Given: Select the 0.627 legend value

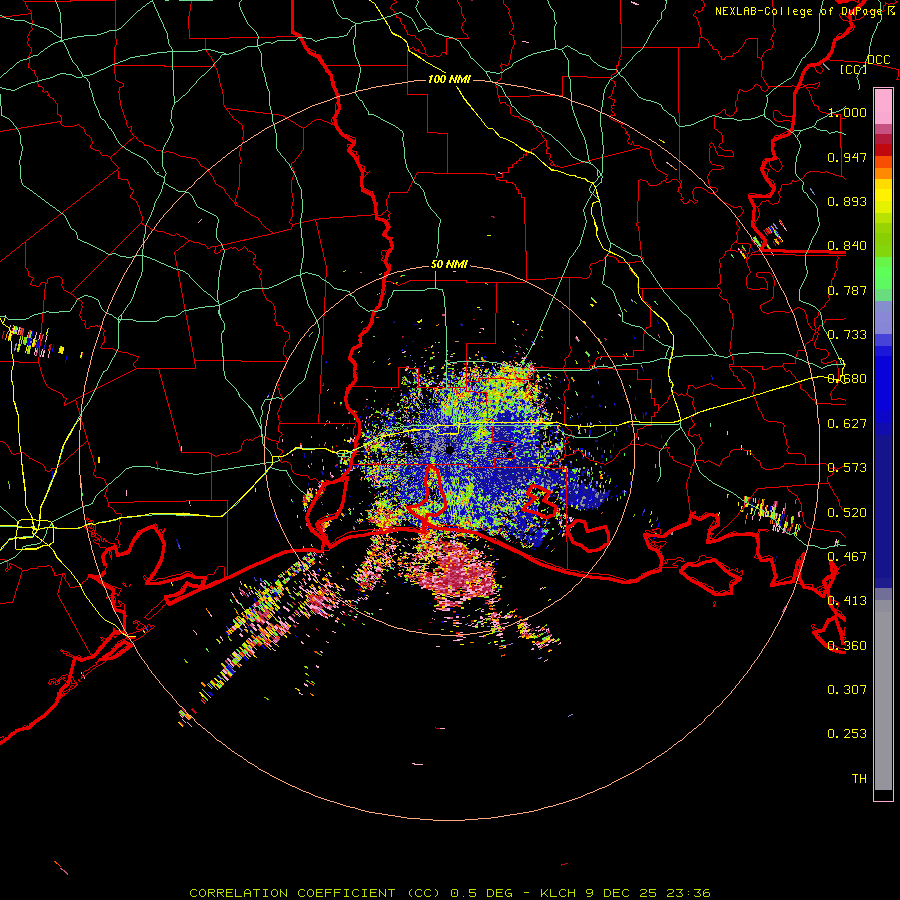Looking at the screenshot, I should [x=847, y=424].
